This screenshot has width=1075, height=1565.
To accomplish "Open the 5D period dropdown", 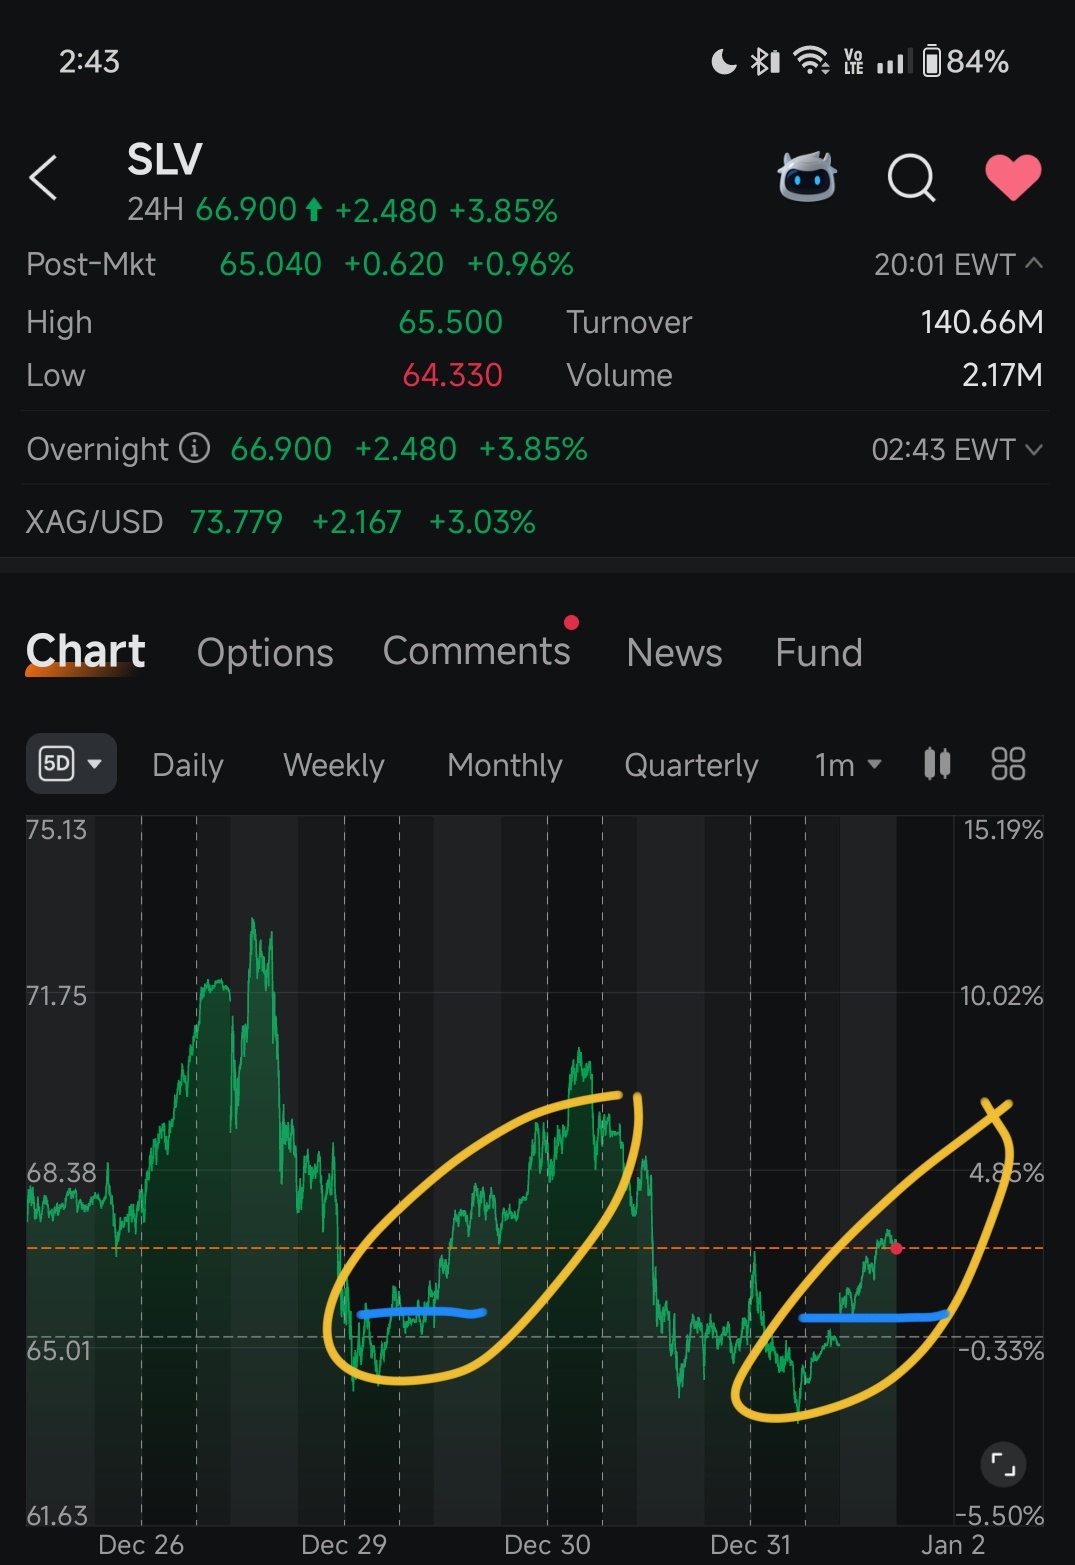I will 71,764.
